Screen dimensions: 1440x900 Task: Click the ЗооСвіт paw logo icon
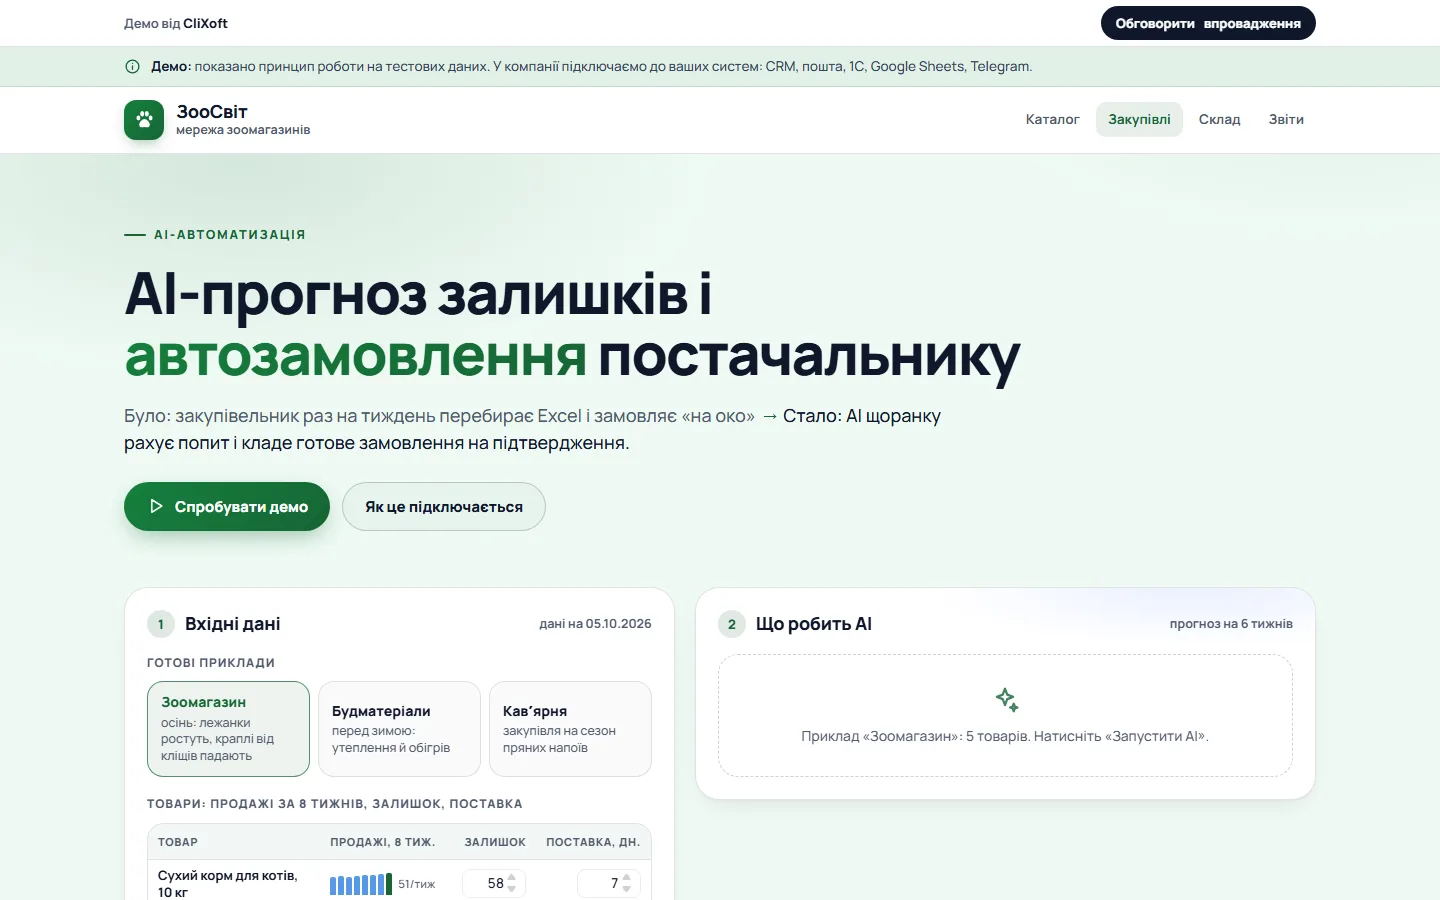coord(144,120)
